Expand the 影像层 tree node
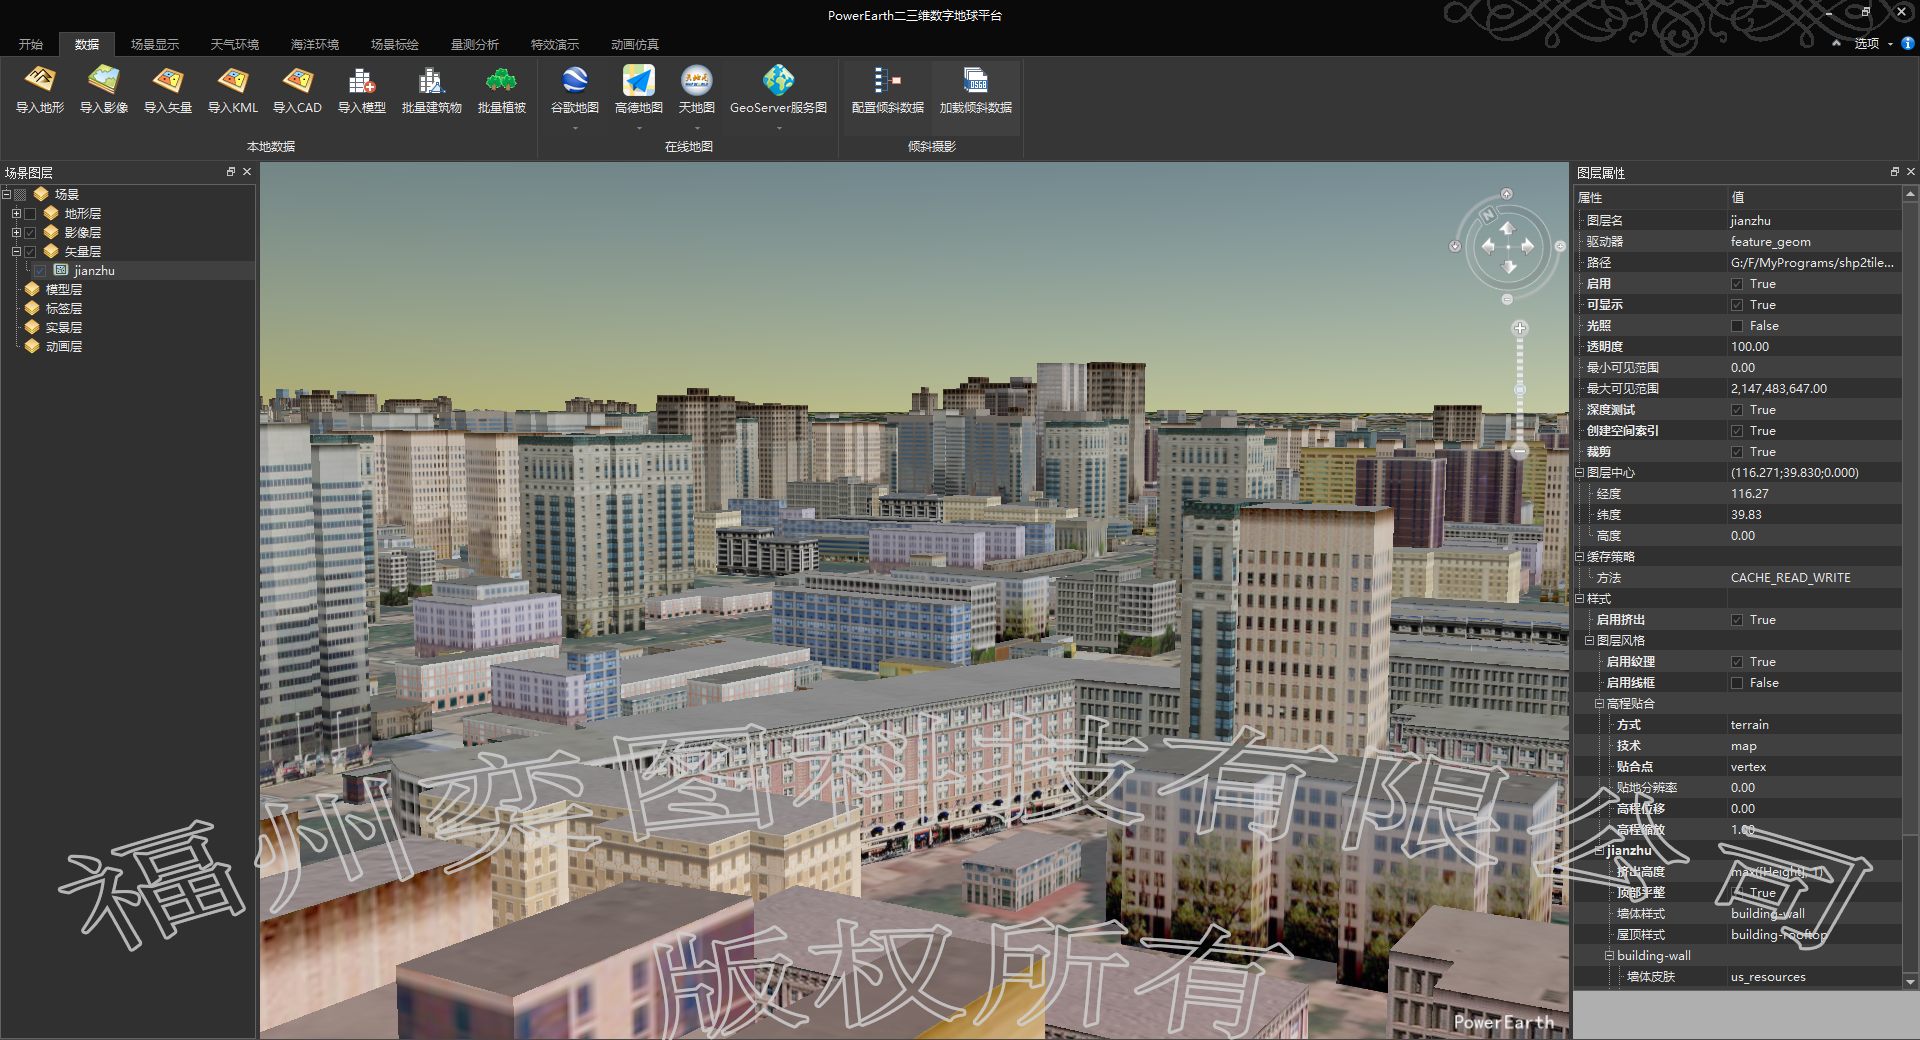 coord(16,233)
